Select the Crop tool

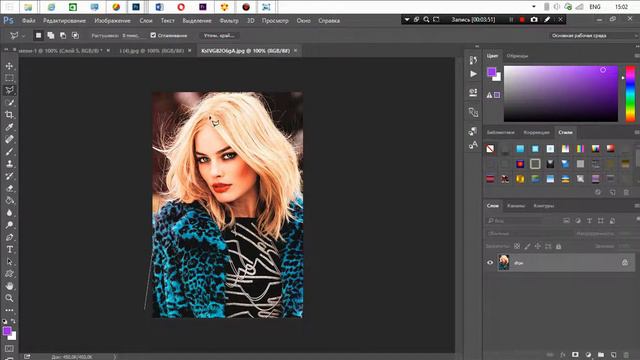pos(9,115)
